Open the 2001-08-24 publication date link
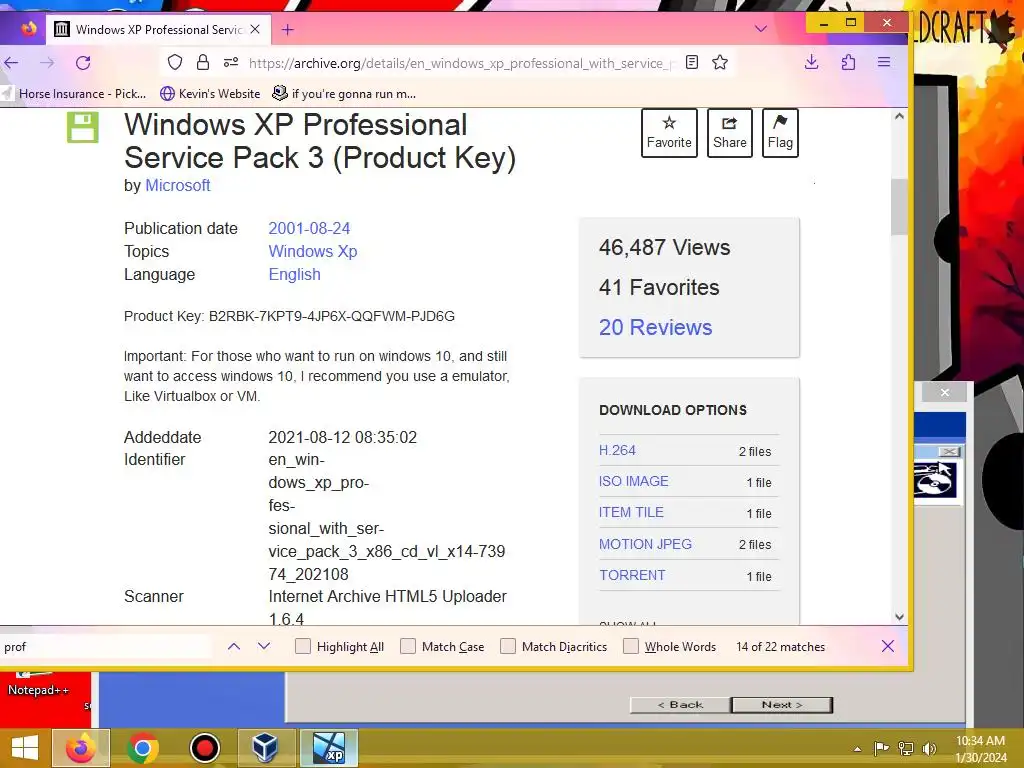 (x=309, y=229)
